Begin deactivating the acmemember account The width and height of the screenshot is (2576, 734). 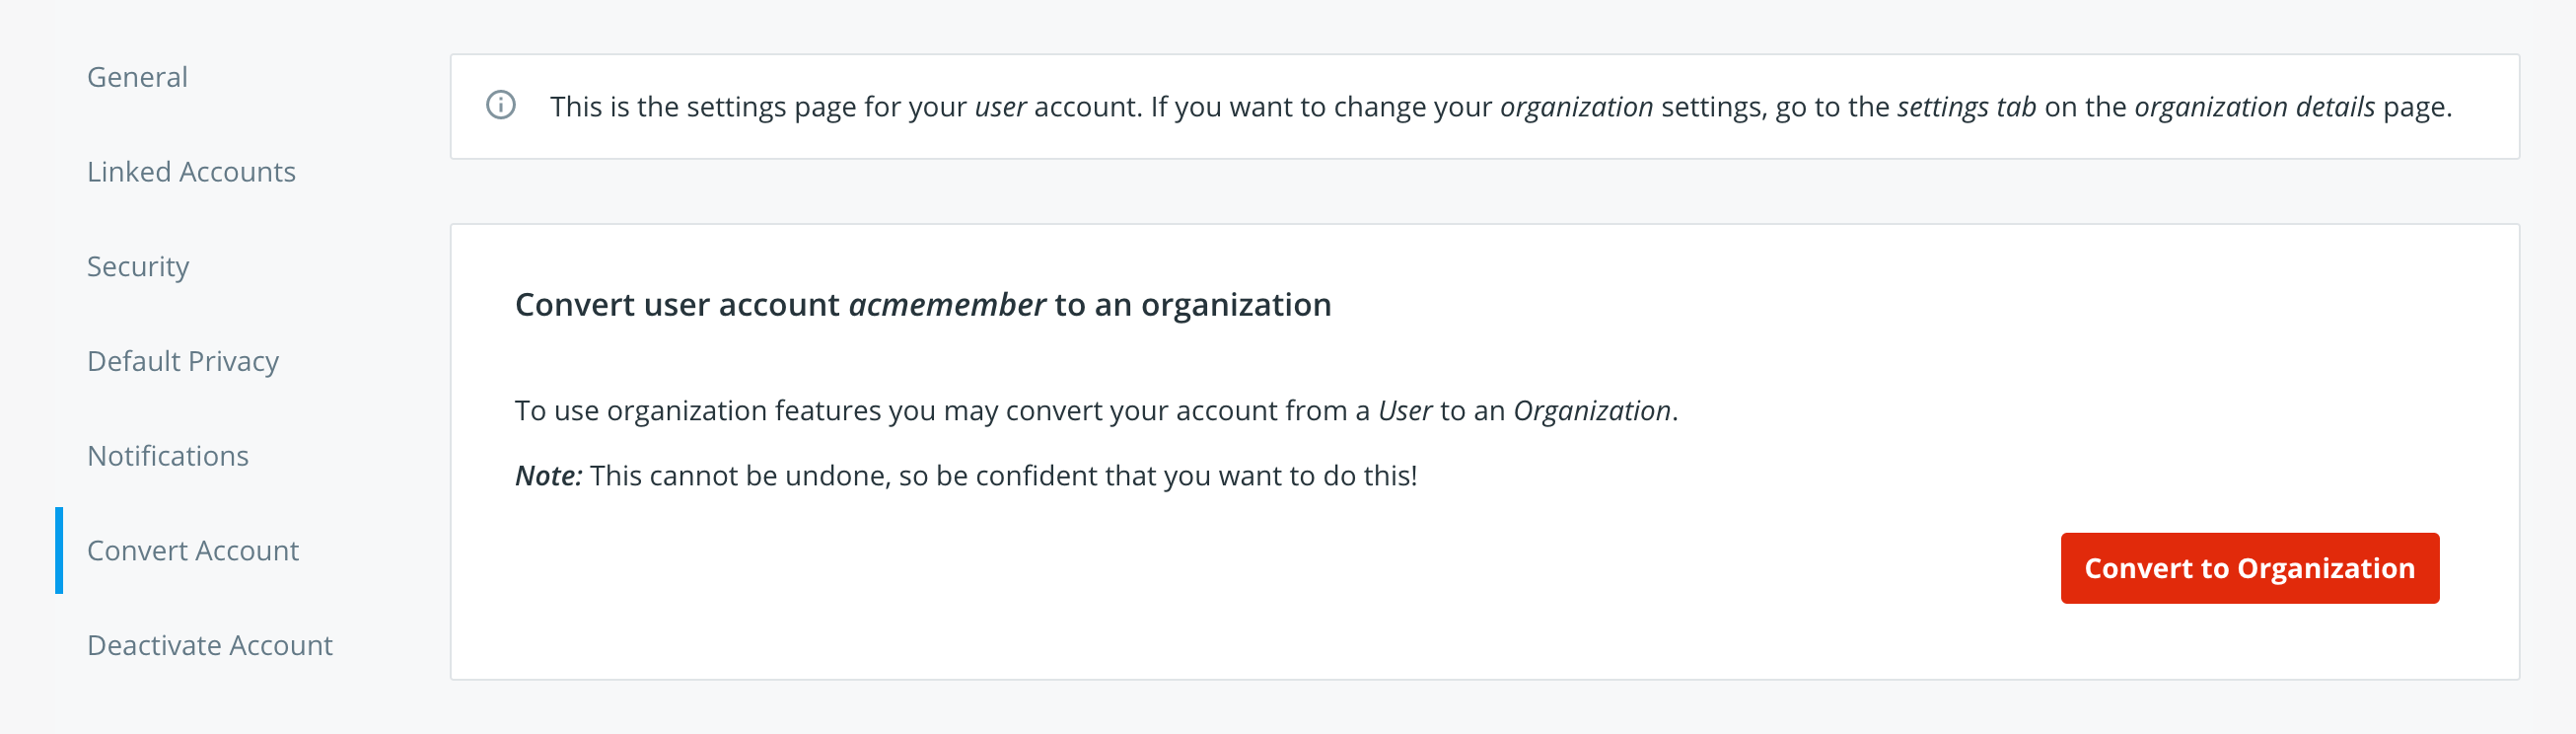tap(209, 645)
